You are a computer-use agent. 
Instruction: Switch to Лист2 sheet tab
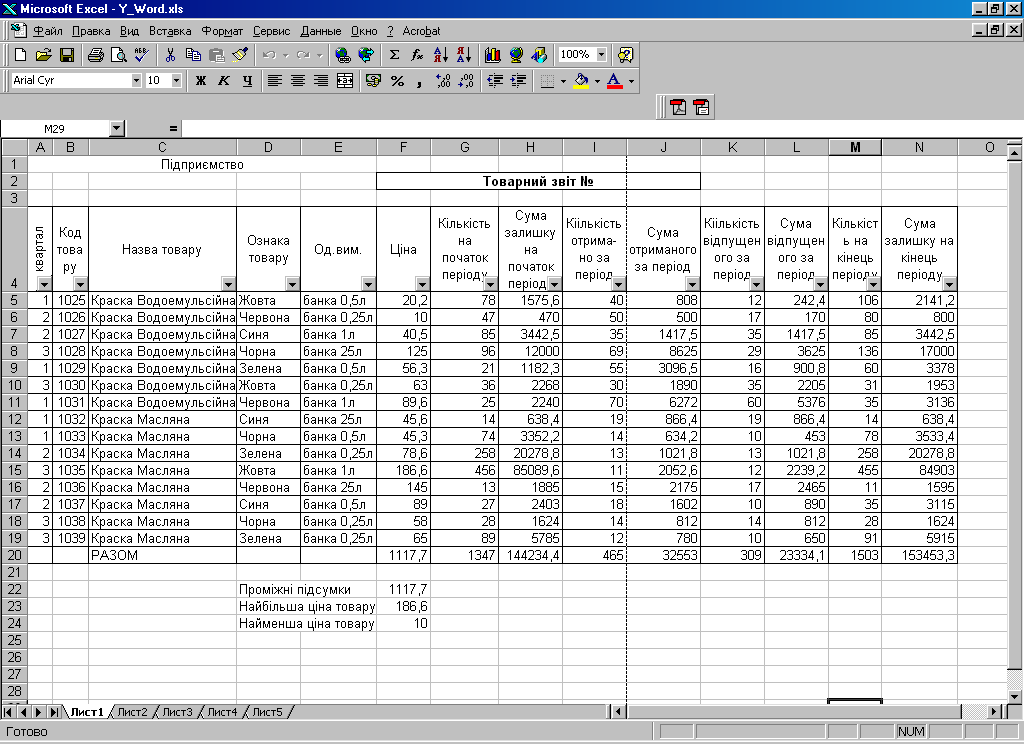(133, 712)
